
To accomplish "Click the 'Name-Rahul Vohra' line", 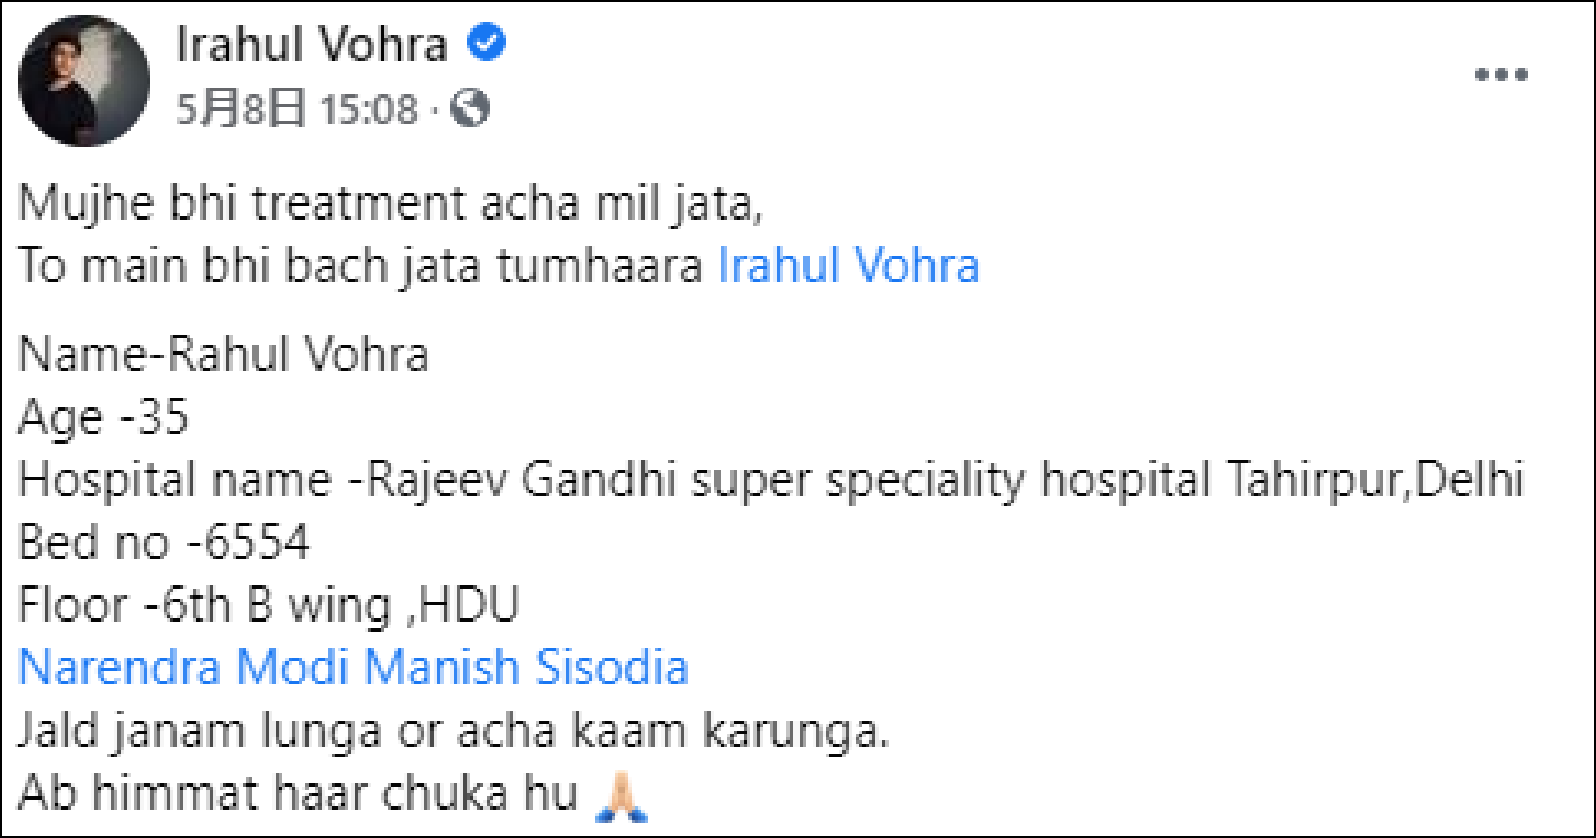I will pyautogui.click(x=223, y=355).
